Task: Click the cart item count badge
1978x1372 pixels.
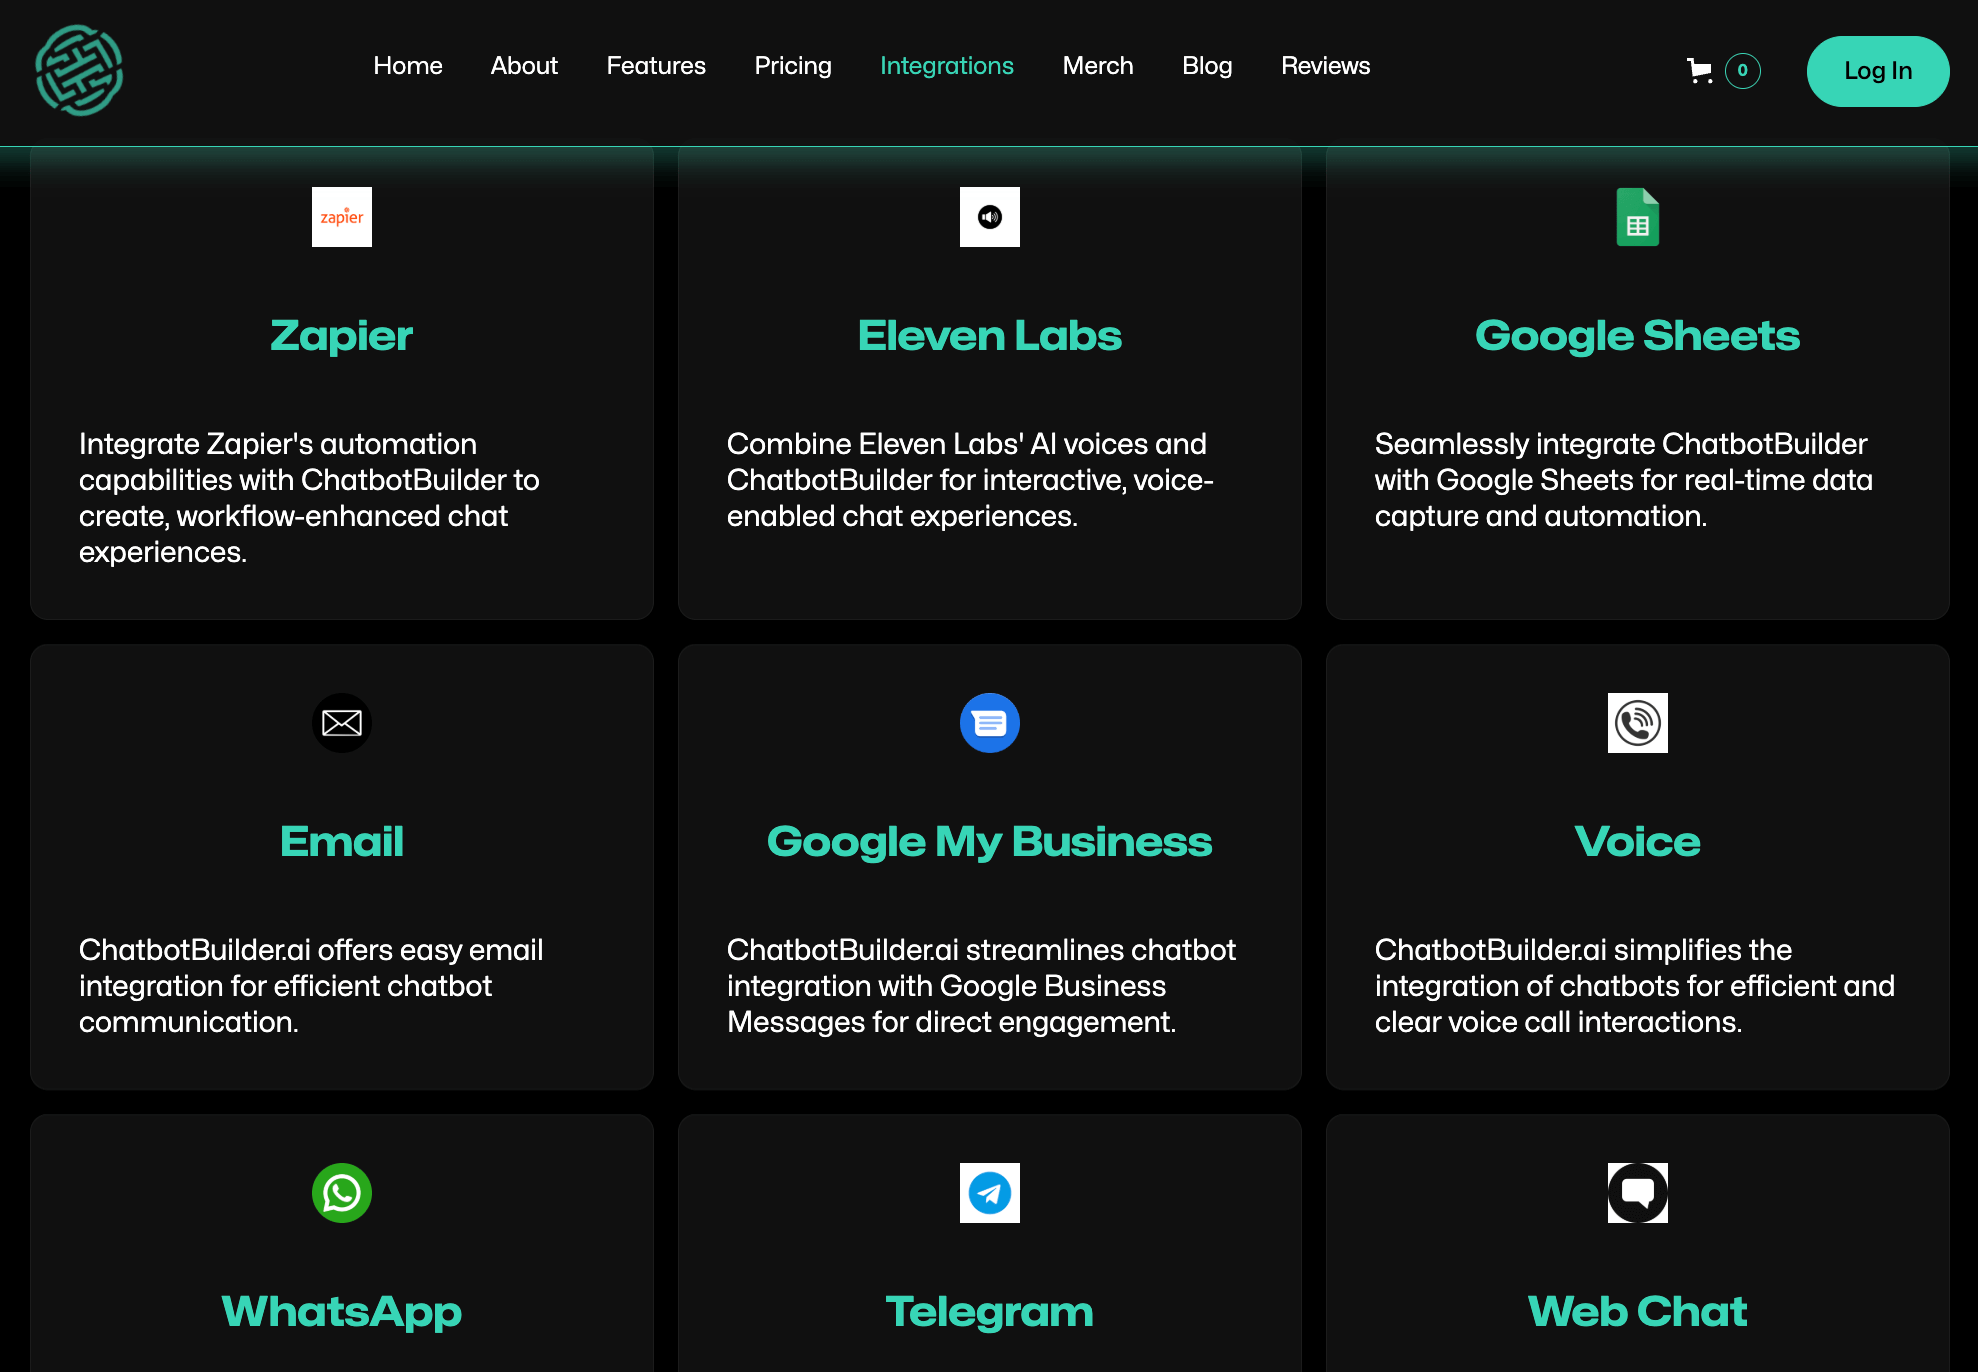Action: click(1742, 71)
